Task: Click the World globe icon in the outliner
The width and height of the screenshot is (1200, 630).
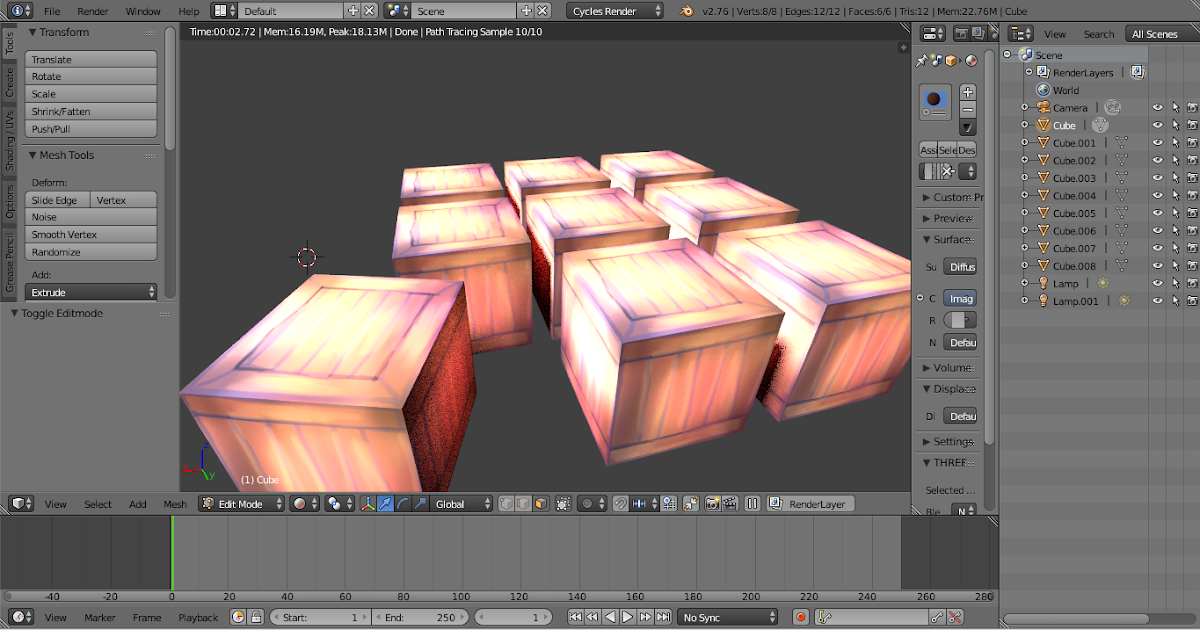Action: click(x=1043, y=90)
